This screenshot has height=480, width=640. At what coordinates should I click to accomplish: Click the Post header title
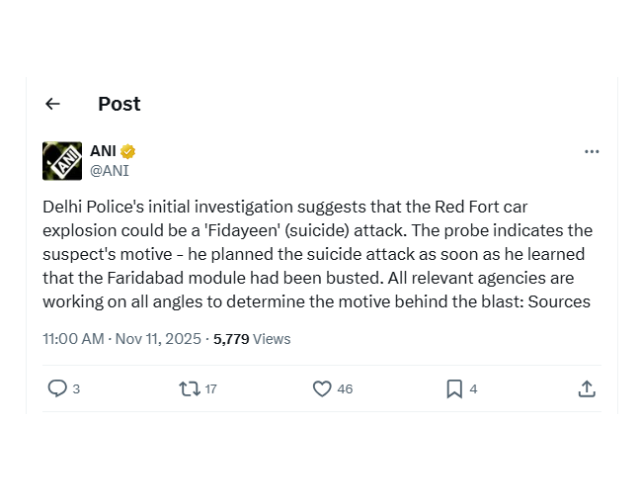point(119,104)
